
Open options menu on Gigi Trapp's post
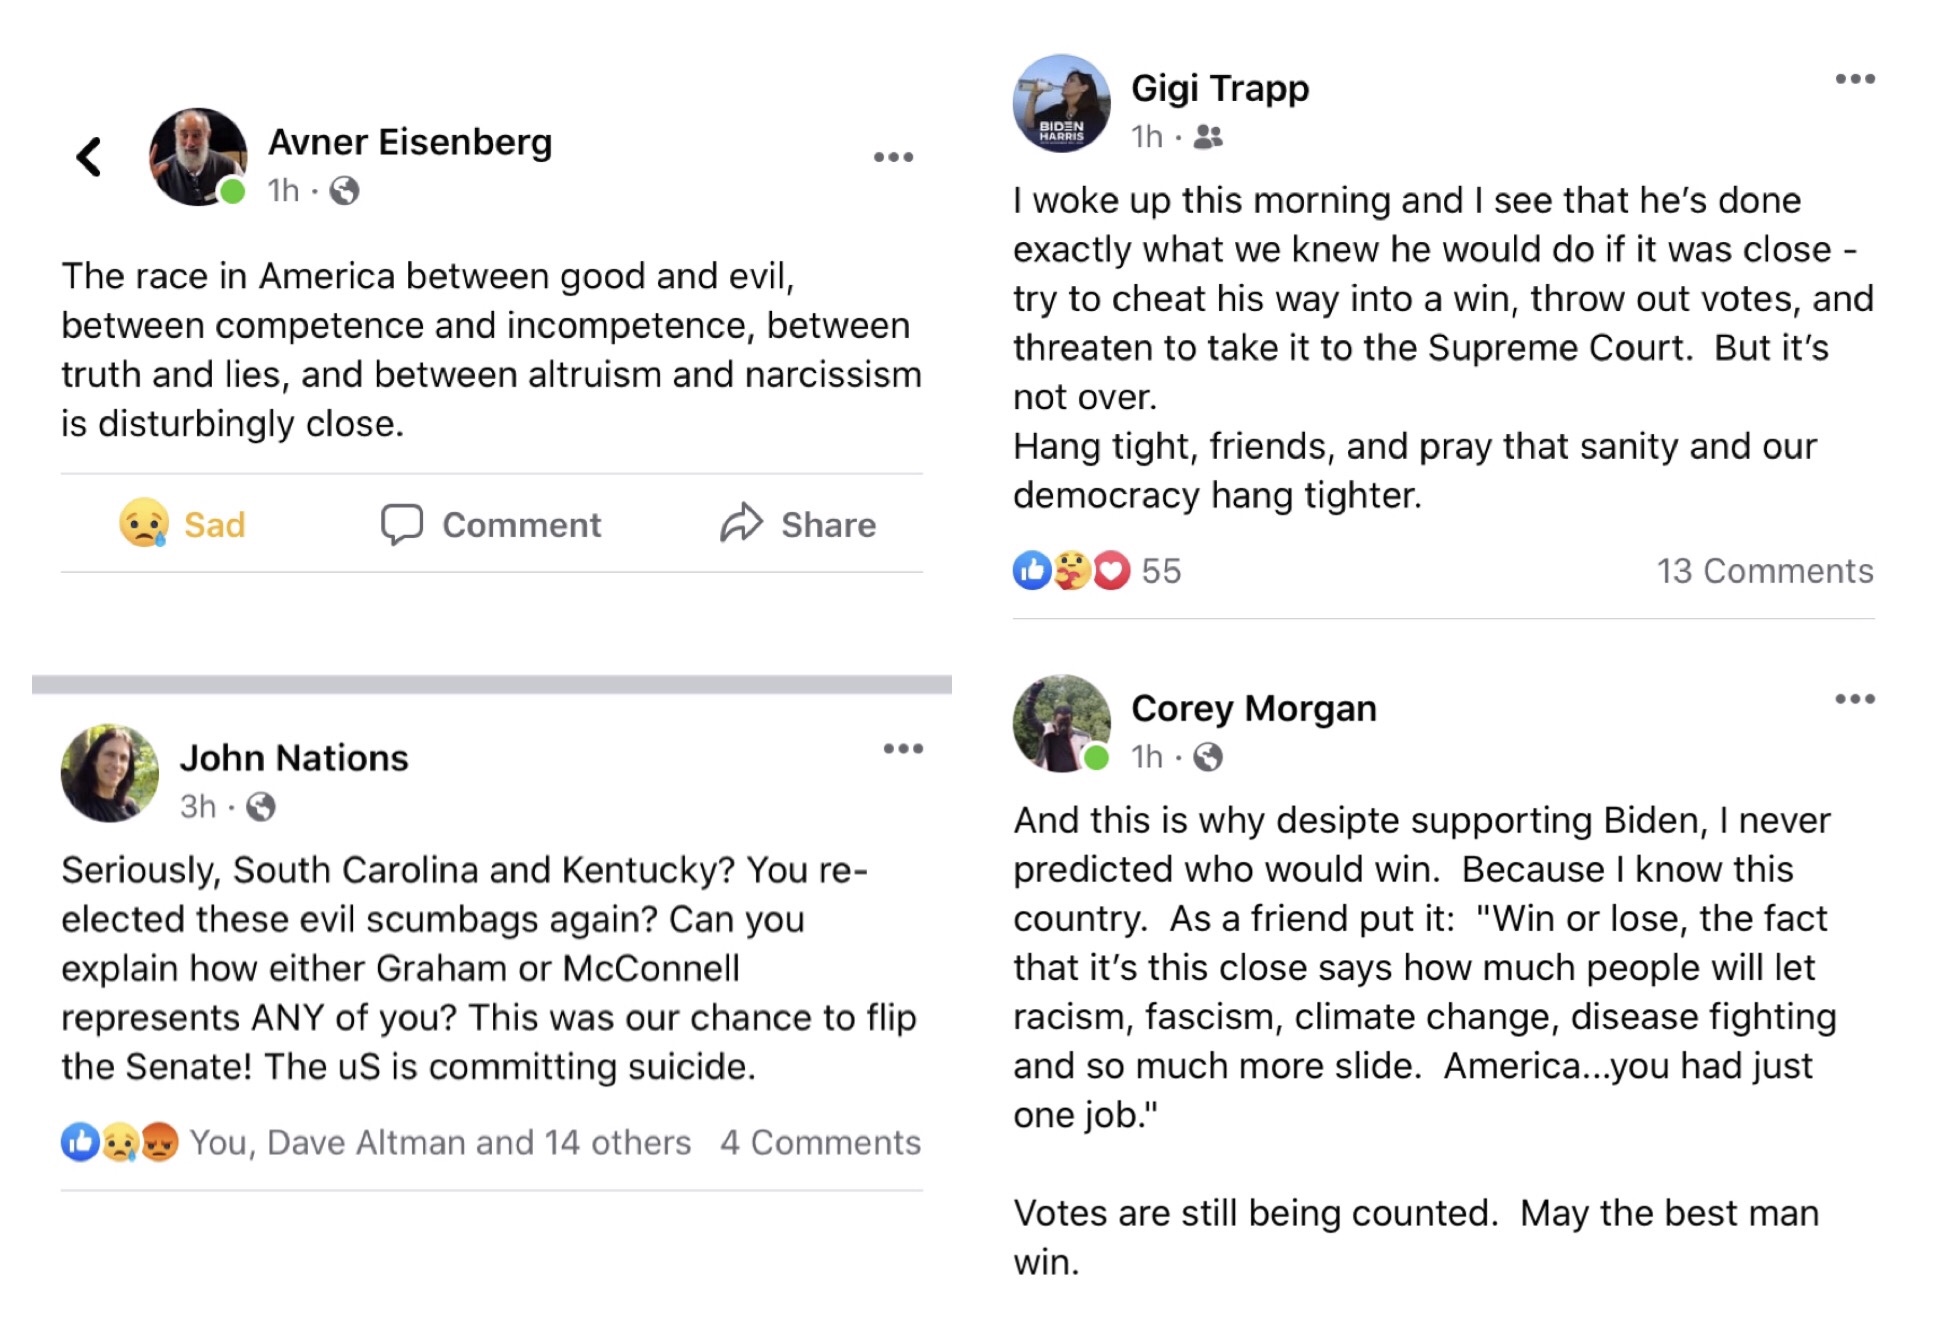1854,79
